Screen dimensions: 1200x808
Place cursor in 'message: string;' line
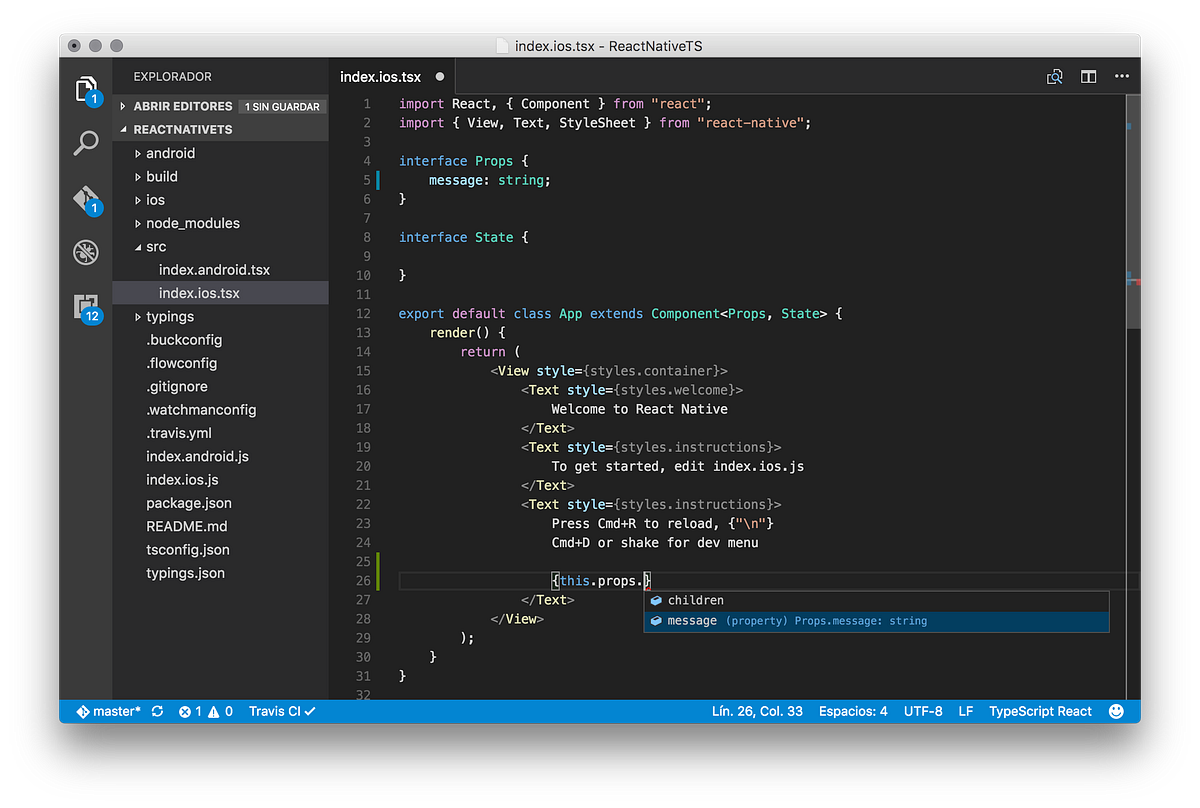490,180
